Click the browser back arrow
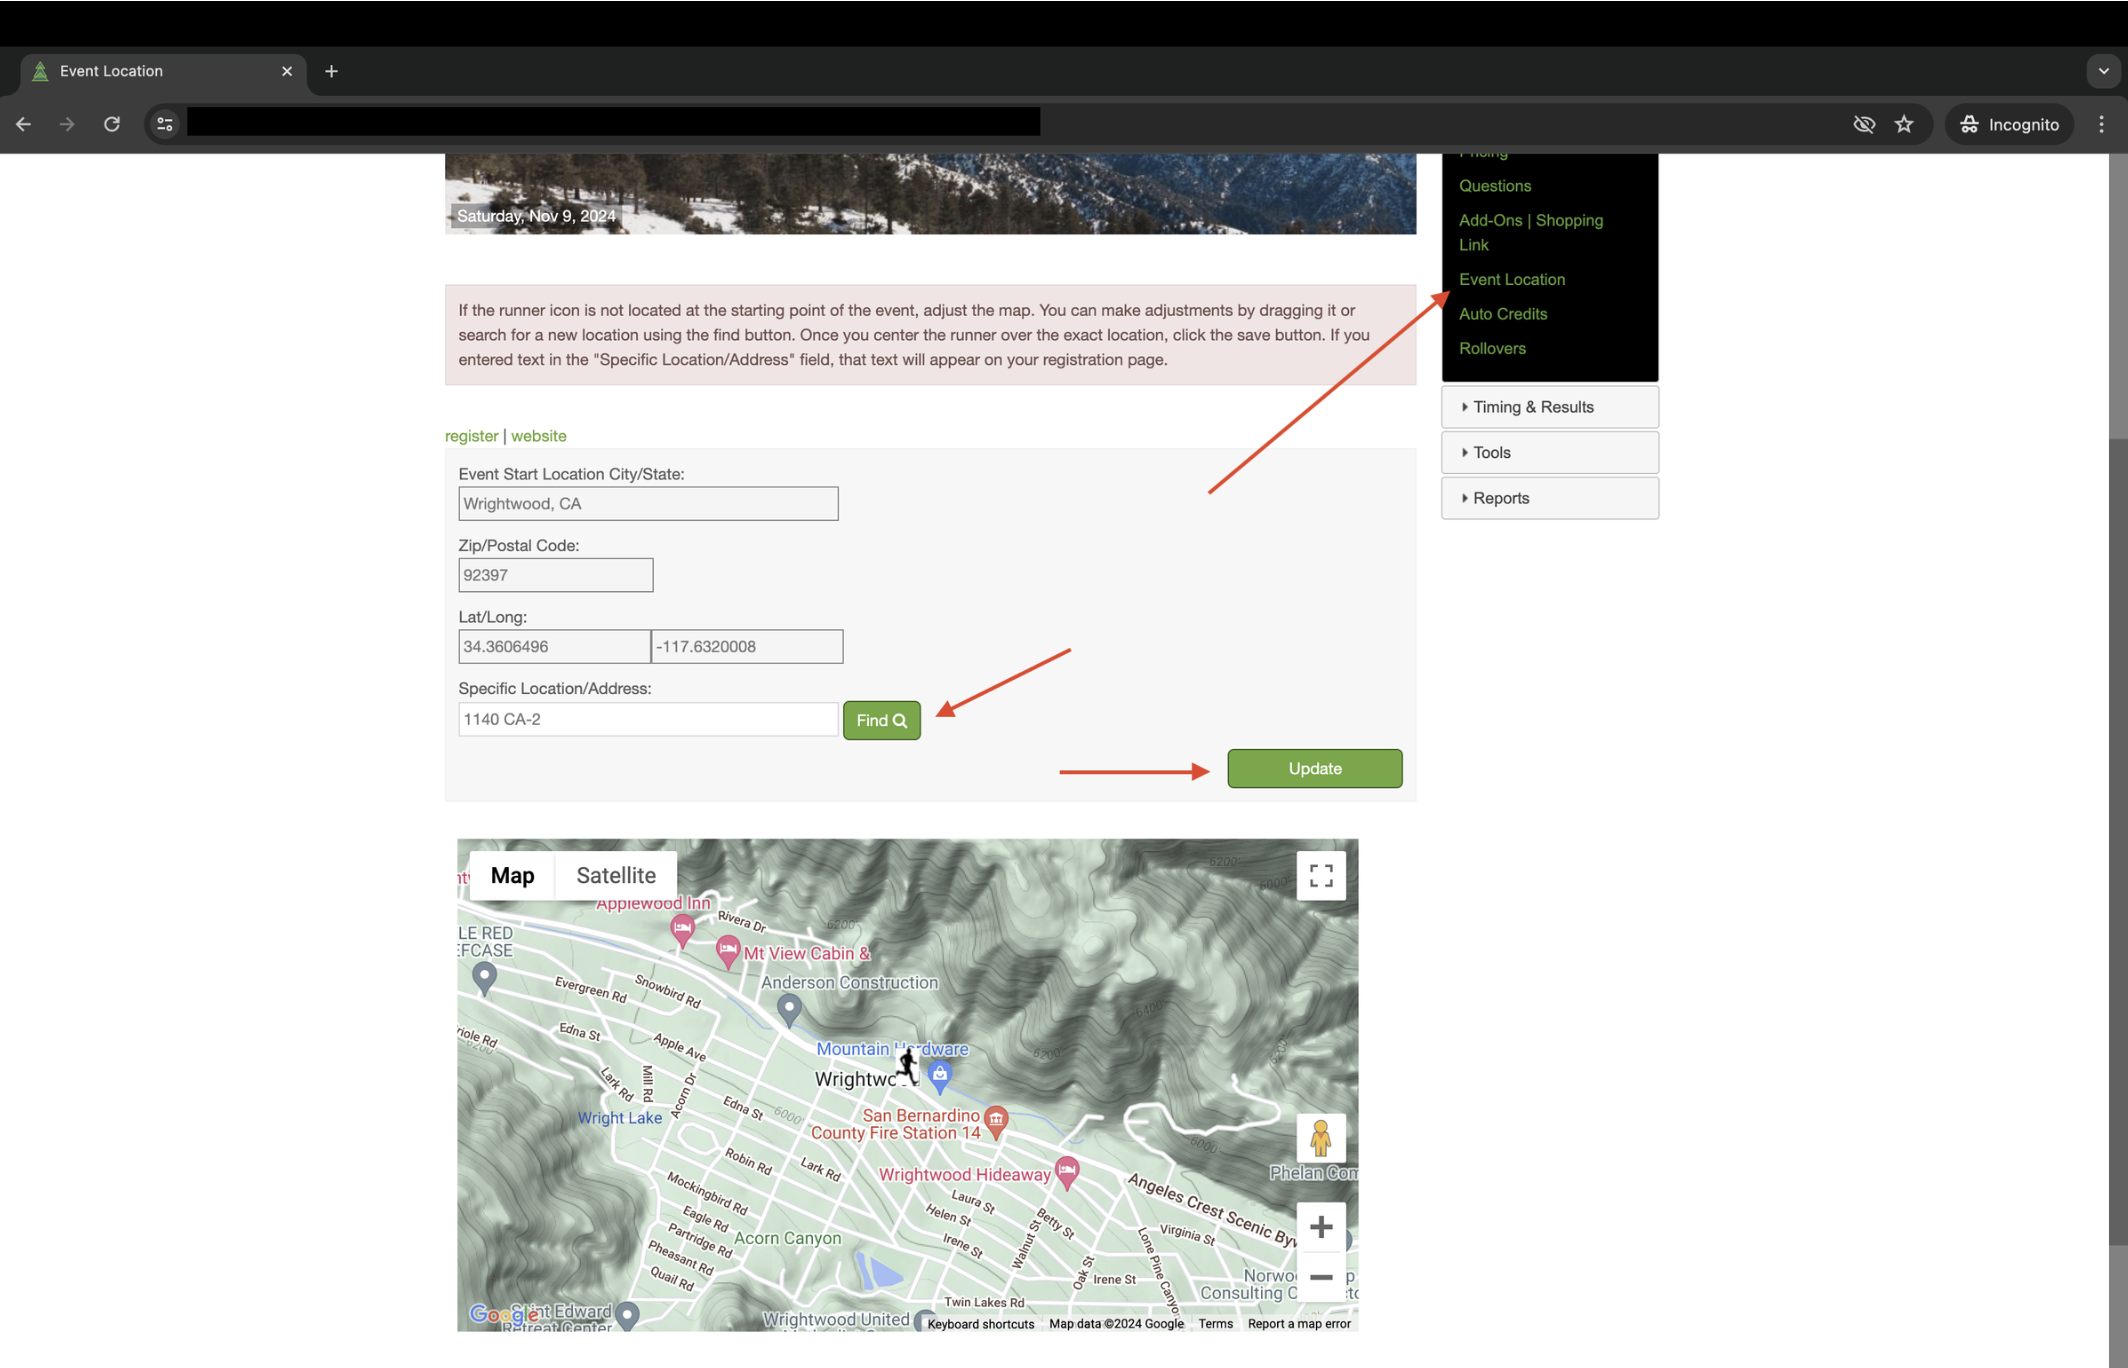 (23, 124)
